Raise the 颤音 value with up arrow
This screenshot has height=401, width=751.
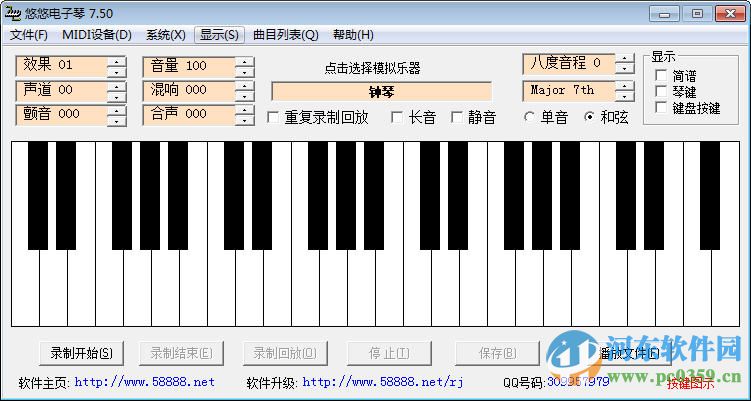pyautogui.click(x=117, y=110)
